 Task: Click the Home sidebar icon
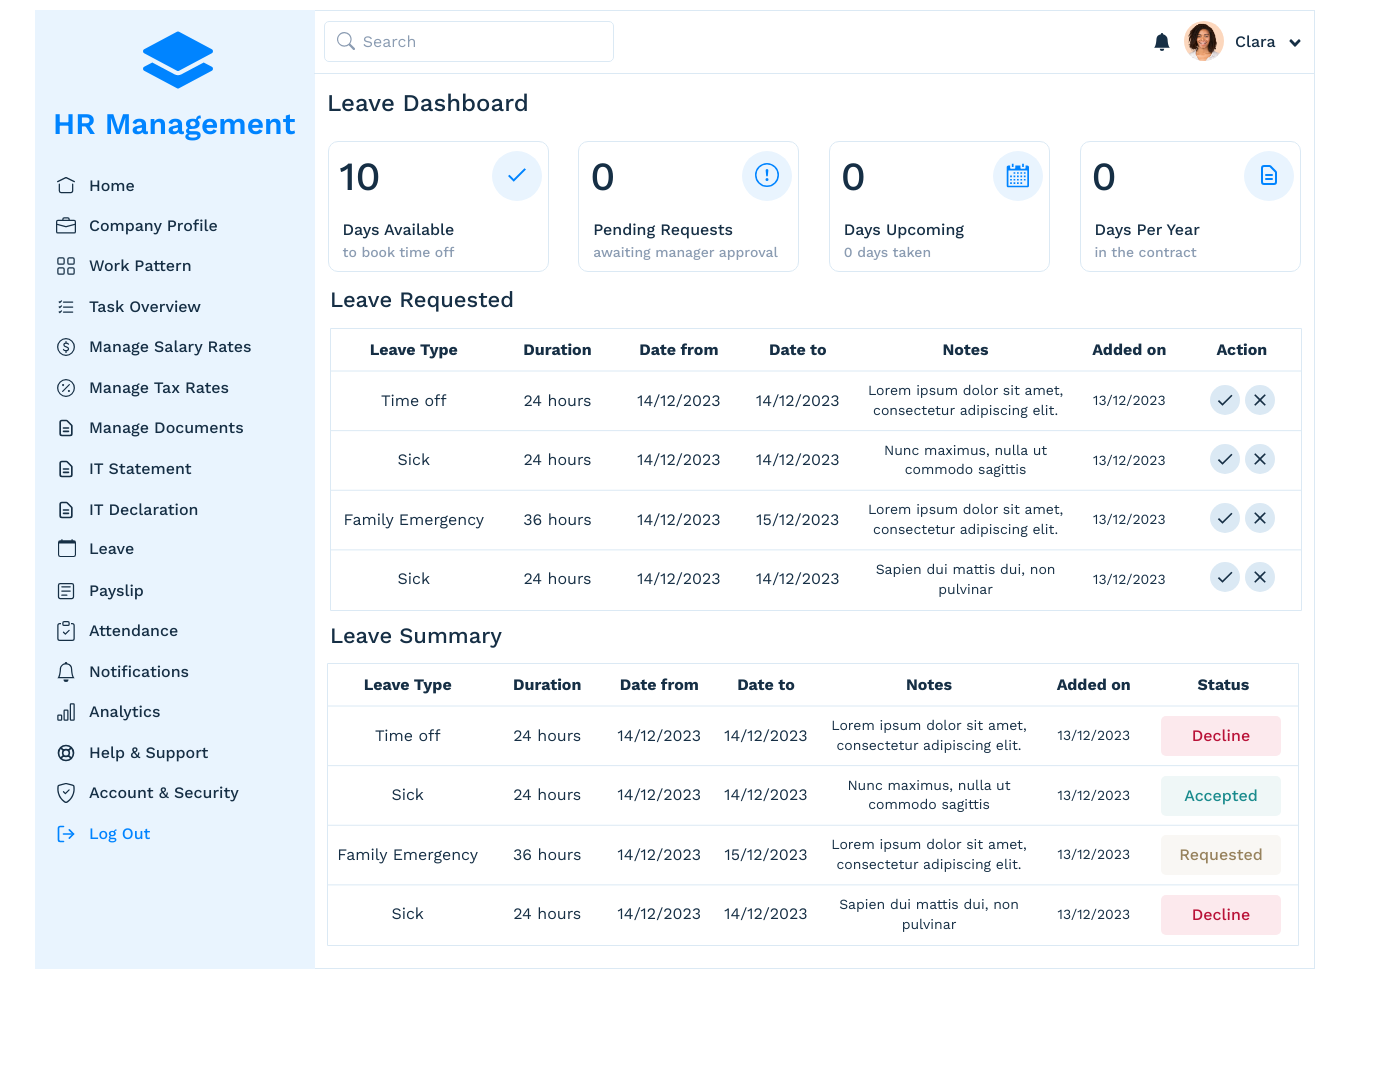tap(66, 185)
